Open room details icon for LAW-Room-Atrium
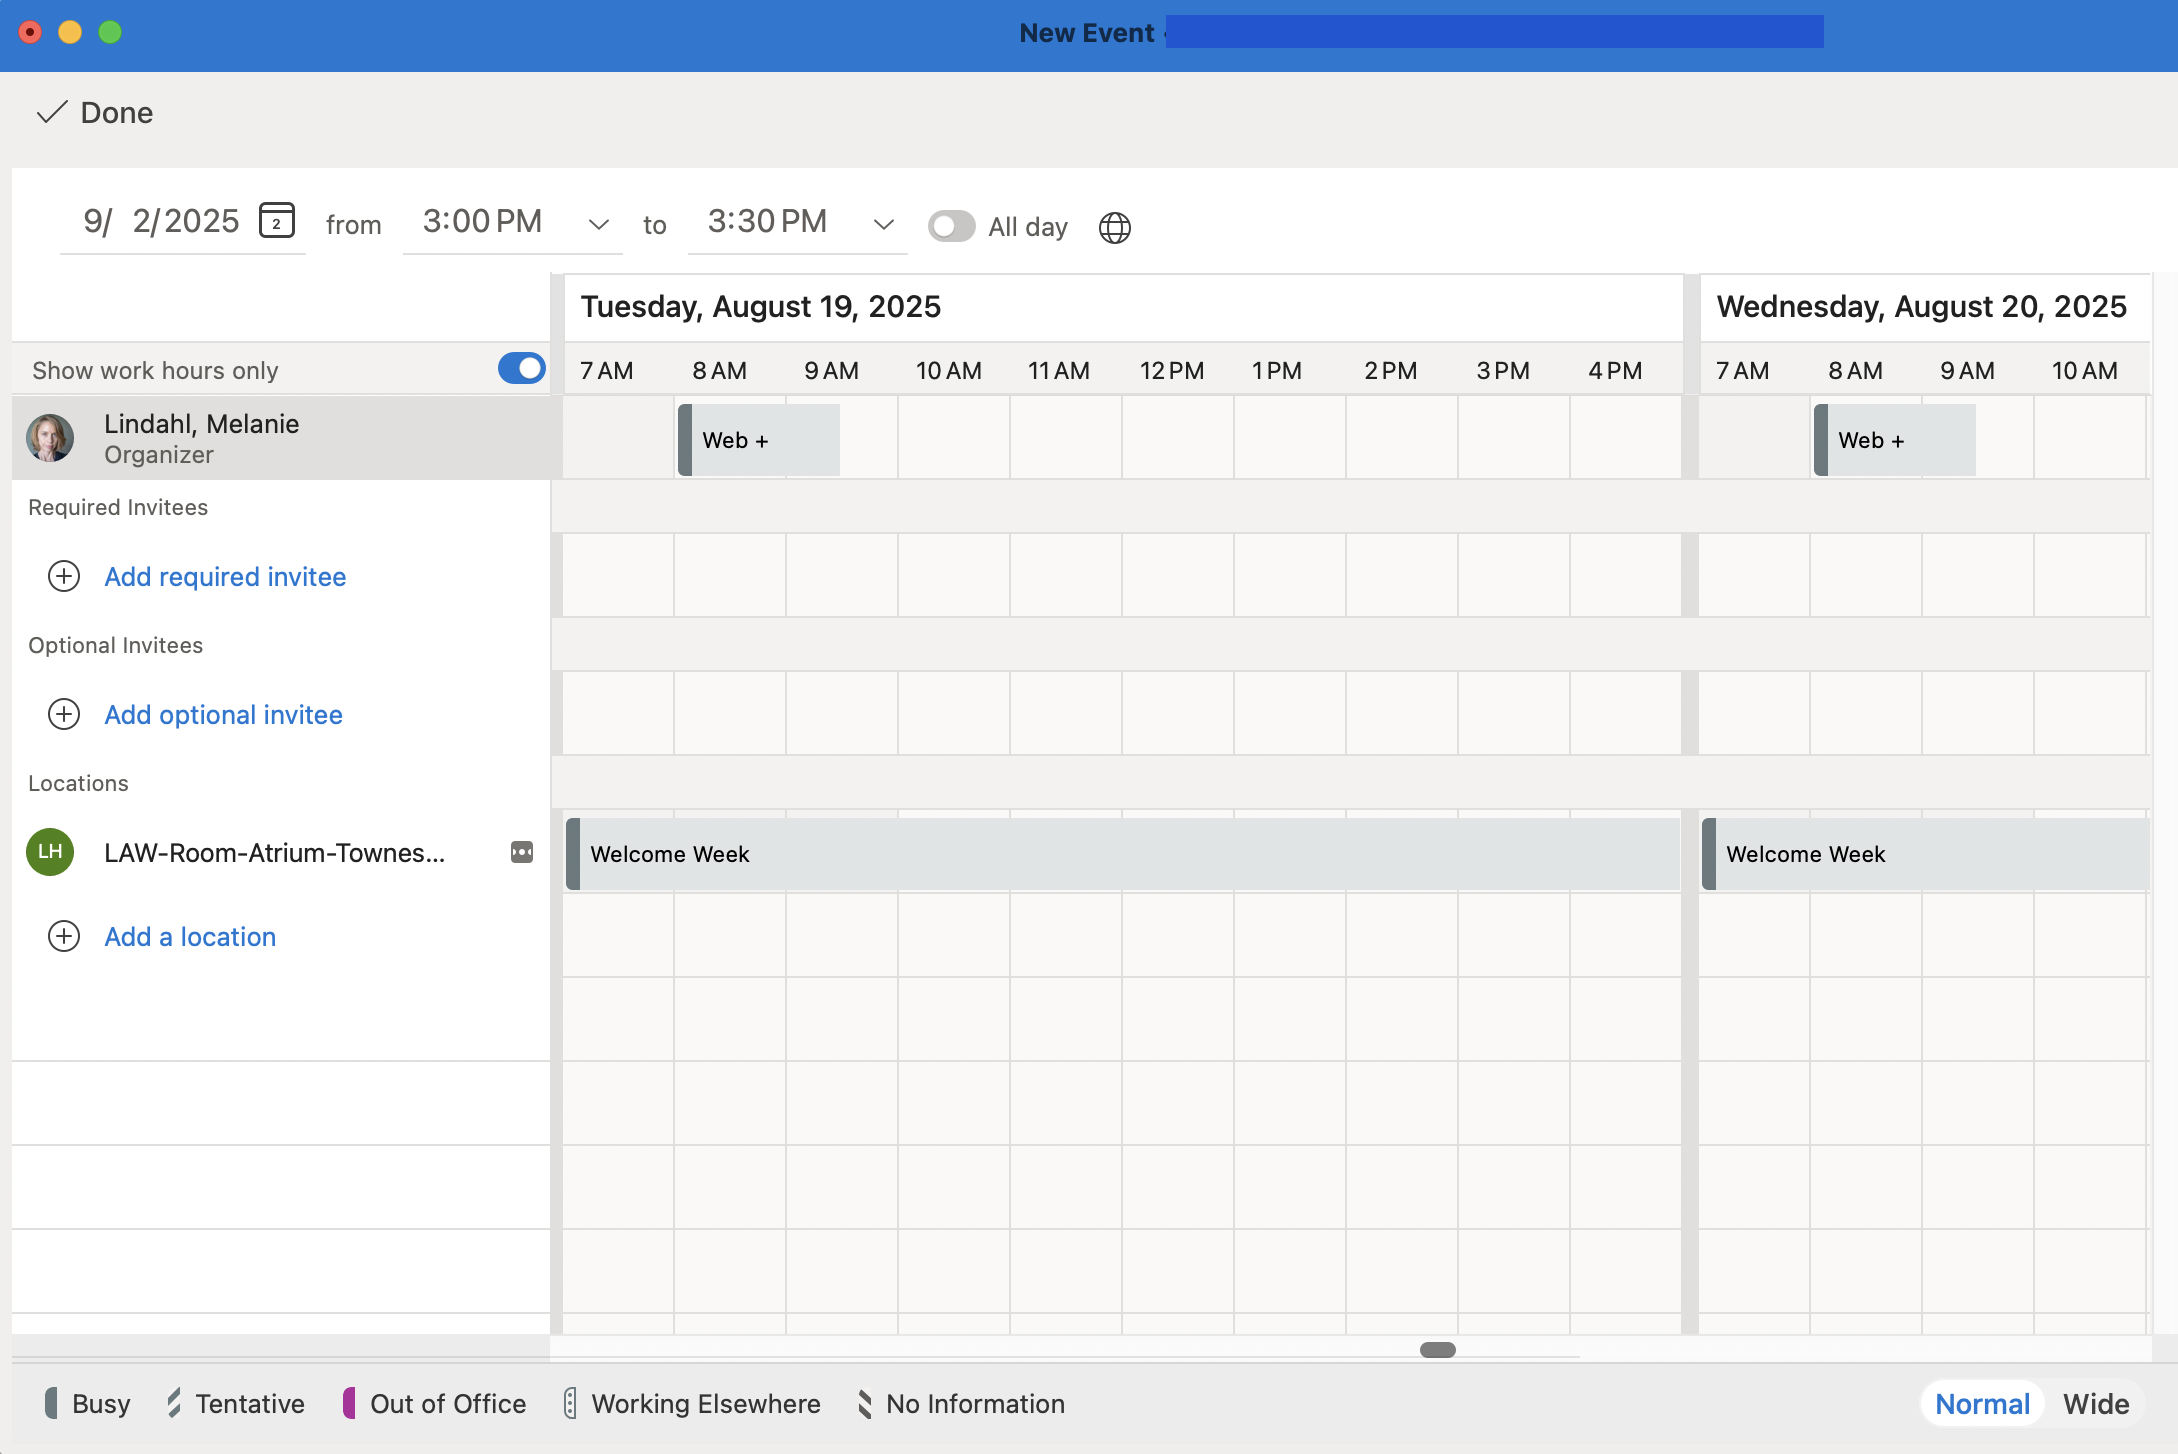The height and width of the screenshot is (1454, 2178). [x=521, y=853]
